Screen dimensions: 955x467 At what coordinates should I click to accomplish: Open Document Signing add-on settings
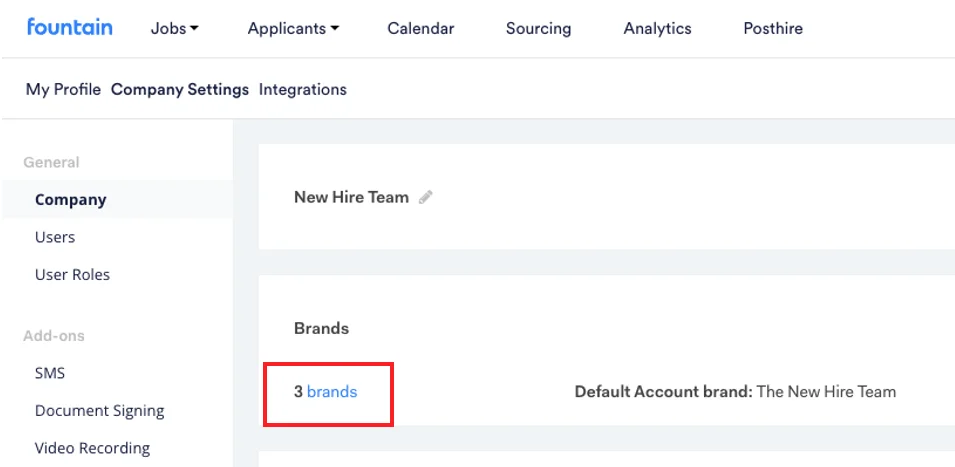pos(100,411)
